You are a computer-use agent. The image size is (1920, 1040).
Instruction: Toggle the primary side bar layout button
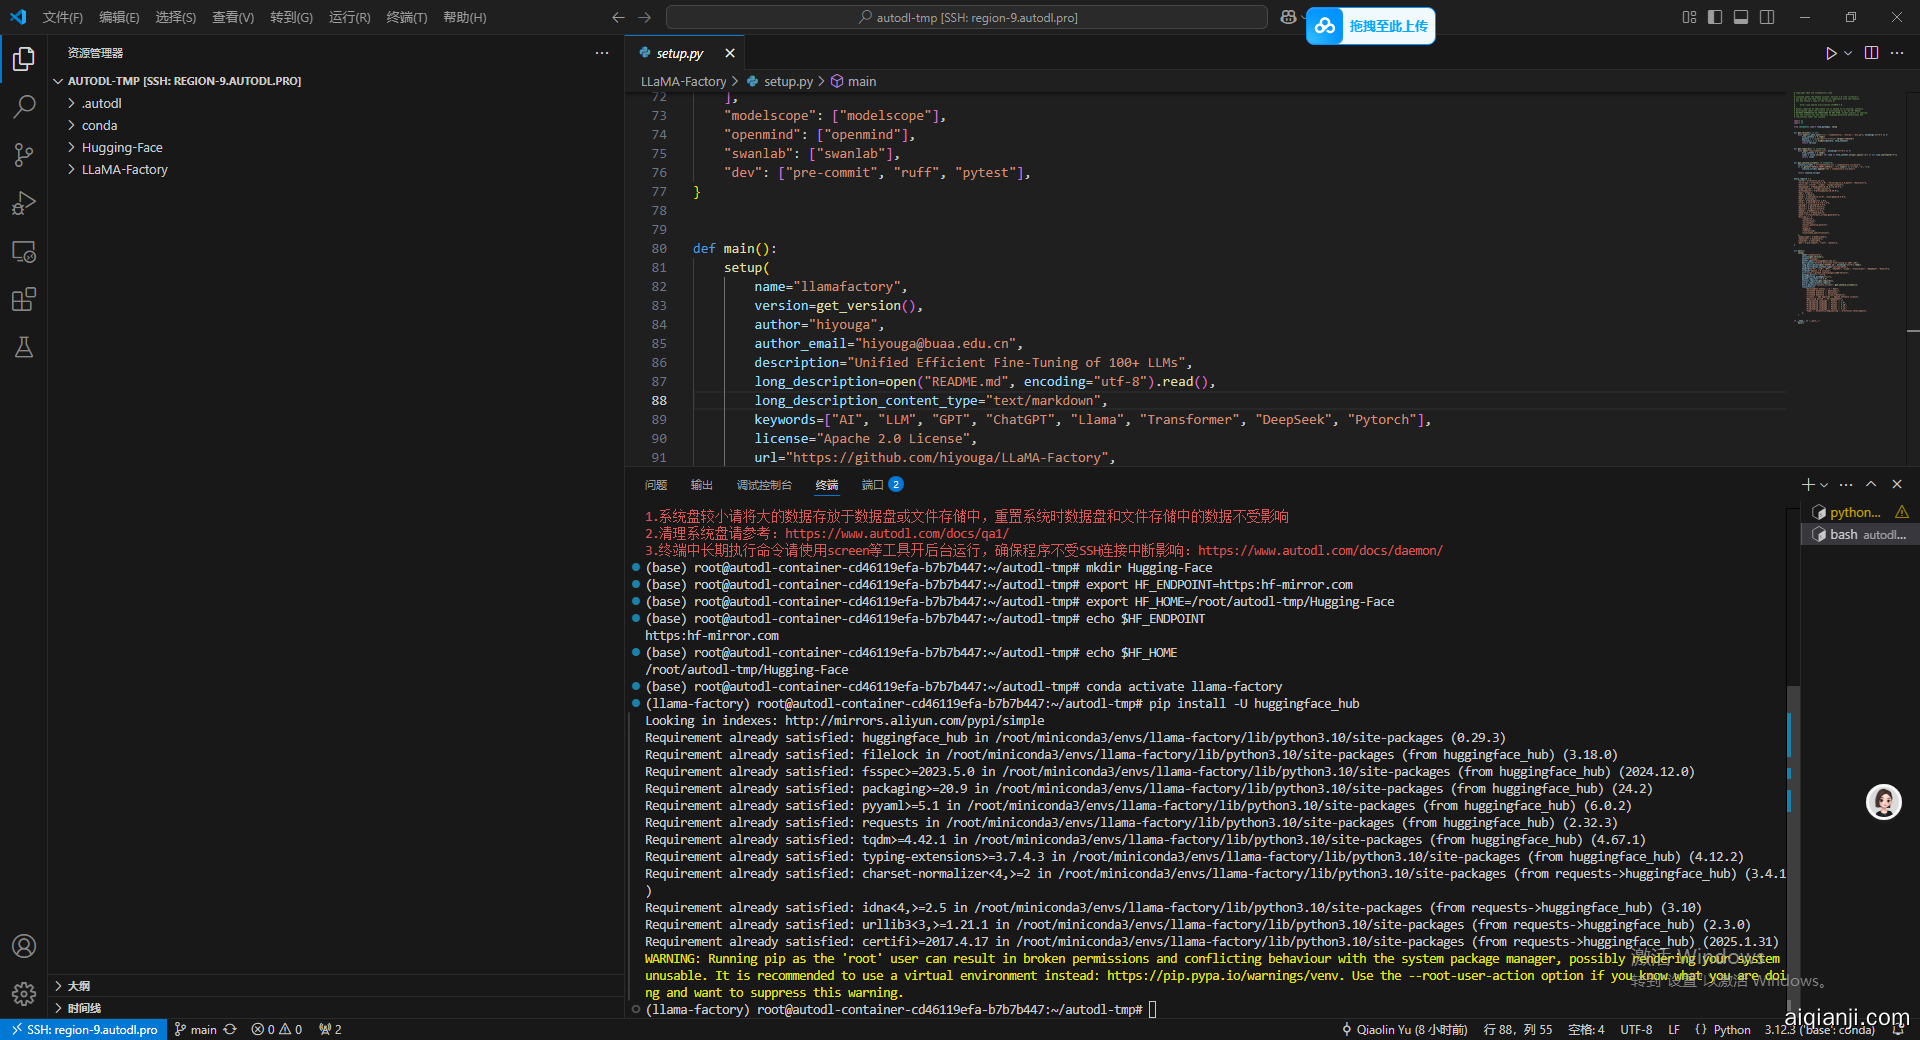click(x=1715, y=17)
